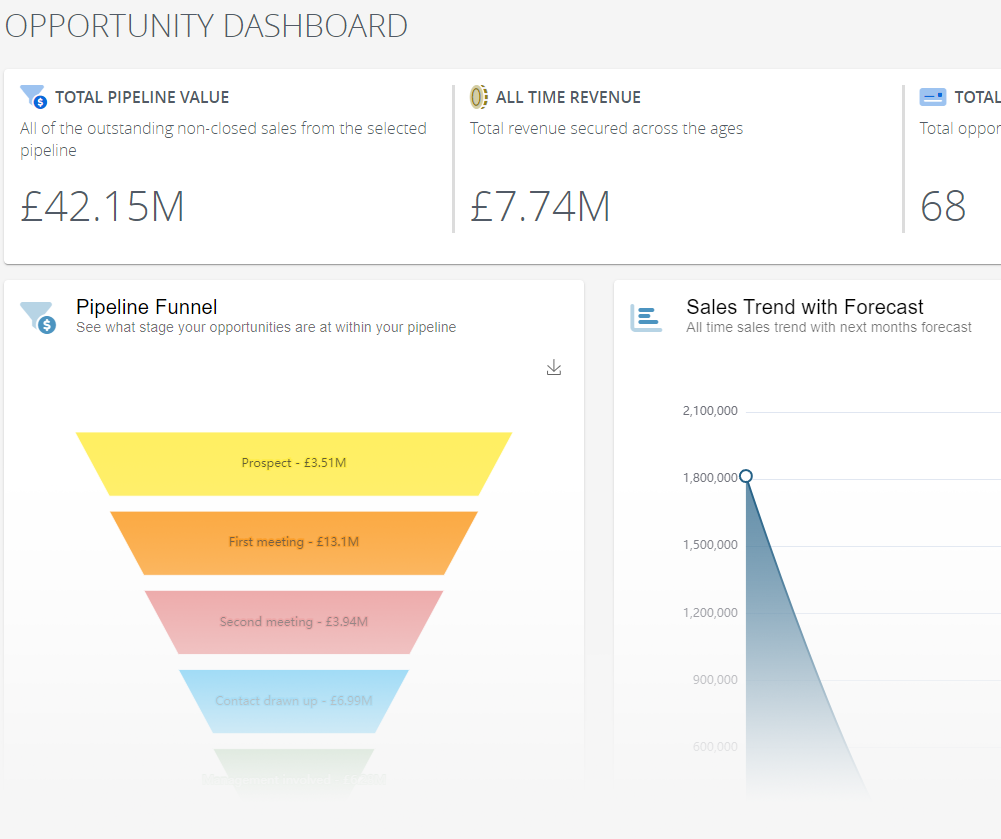This screenshot has height=839, width=1001.
Task: Download the Pipeline Funnel chart
Action: [554, 368]
